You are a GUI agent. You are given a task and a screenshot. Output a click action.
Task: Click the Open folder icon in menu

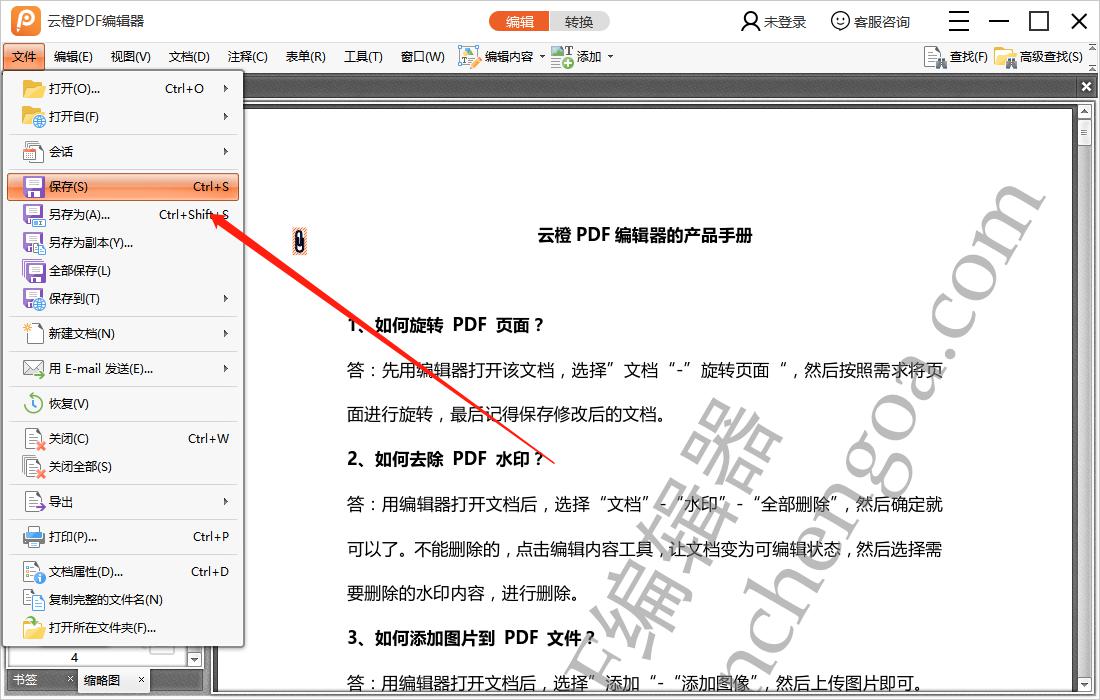coord(33,88)
